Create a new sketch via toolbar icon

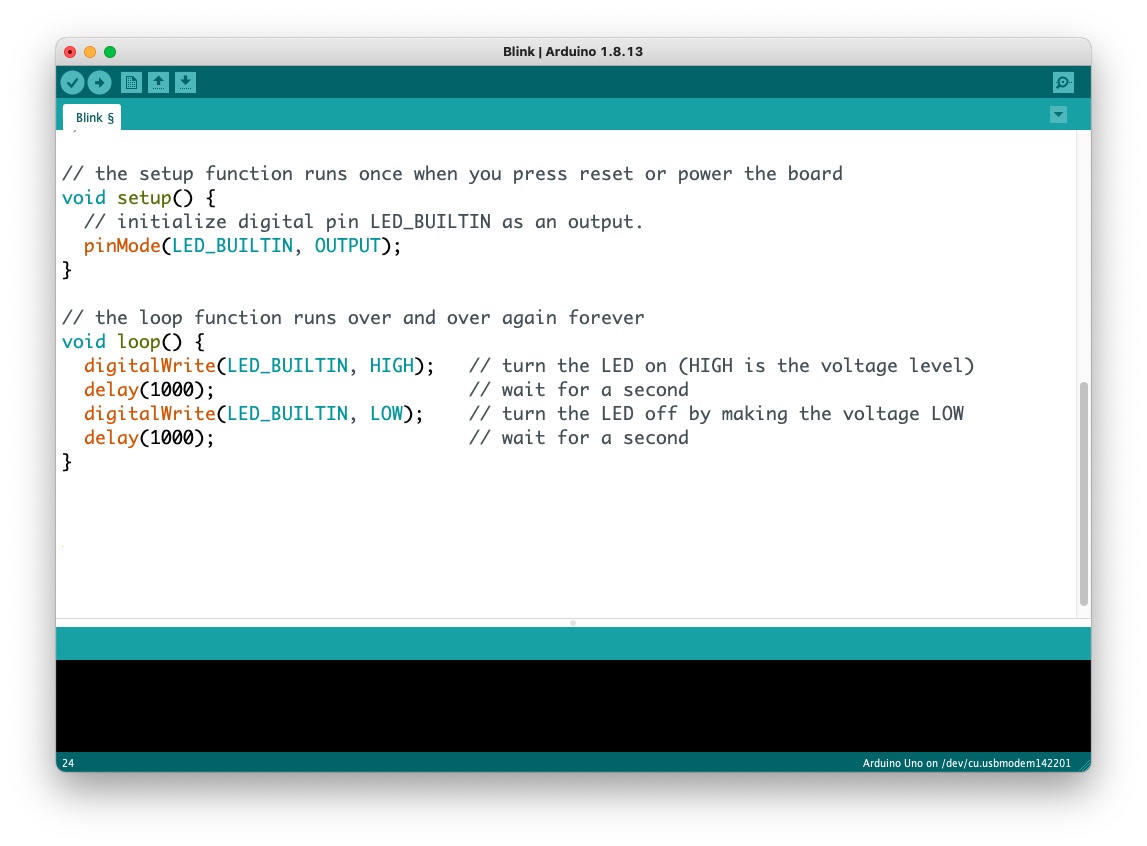point(131,83)
